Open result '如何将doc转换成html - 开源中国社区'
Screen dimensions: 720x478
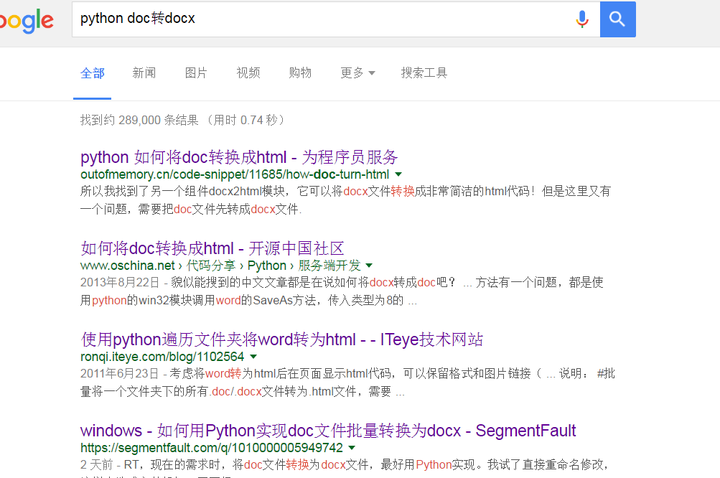pos(212,248)
